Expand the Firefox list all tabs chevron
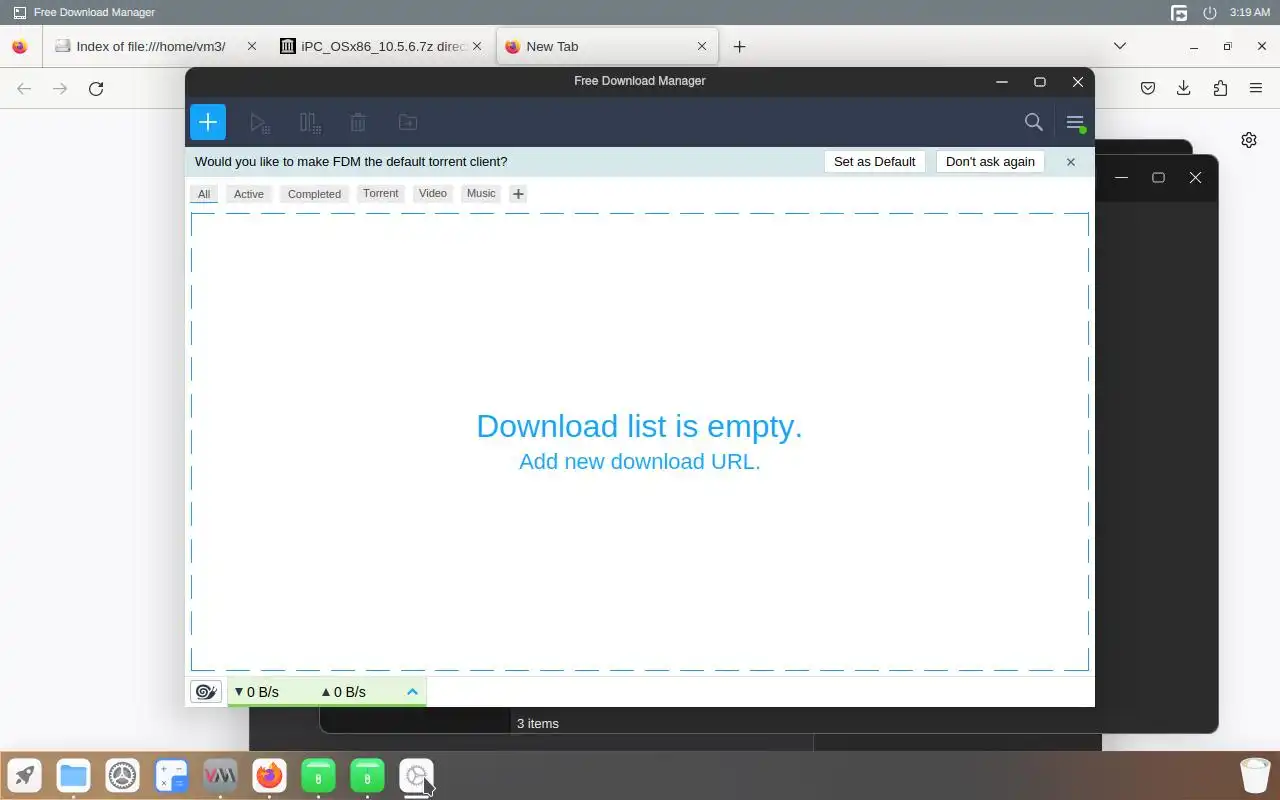 pyautogui.click(x=1120, y=46)
